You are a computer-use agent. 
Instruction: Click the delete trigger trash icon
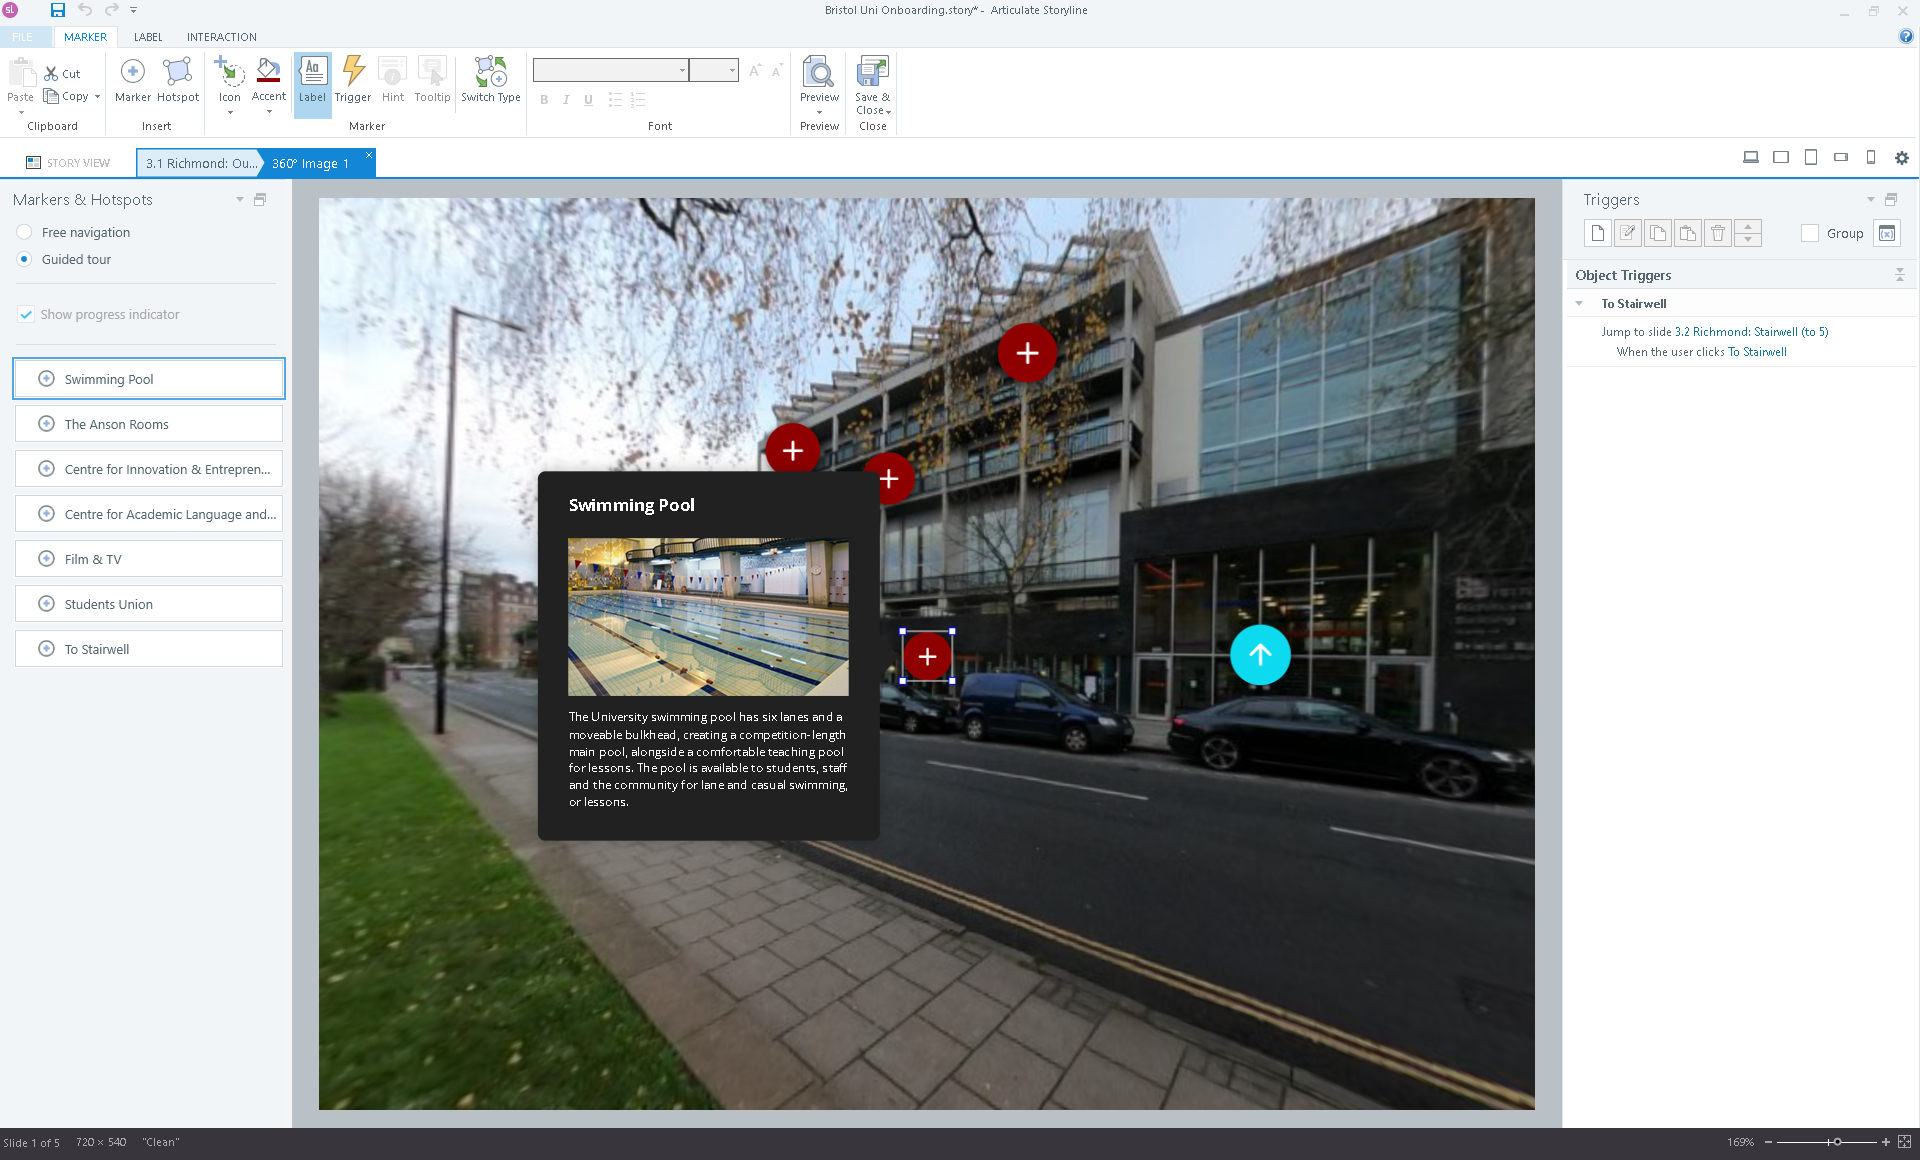(x=1717, y=233)
